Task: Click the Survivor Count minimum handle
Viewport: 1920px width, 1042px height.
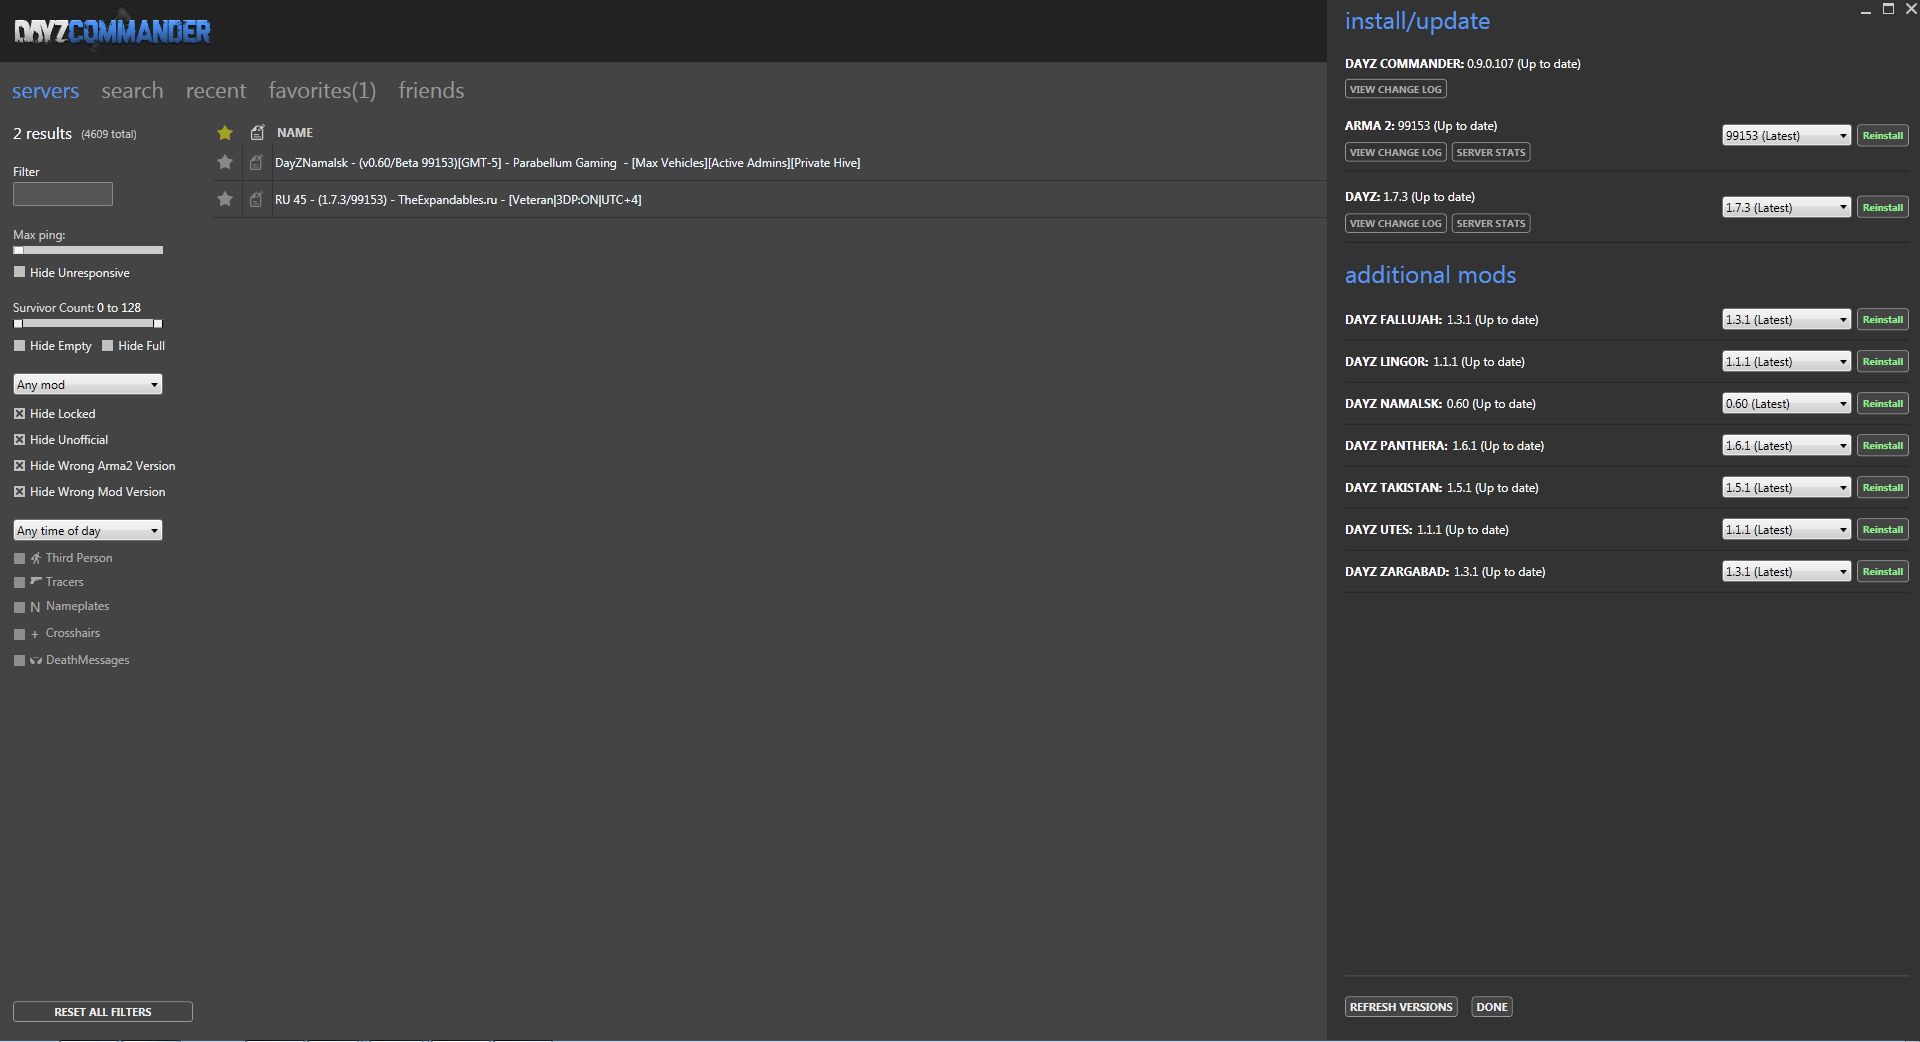Action: pyautogui.click(x=17, y=324)
